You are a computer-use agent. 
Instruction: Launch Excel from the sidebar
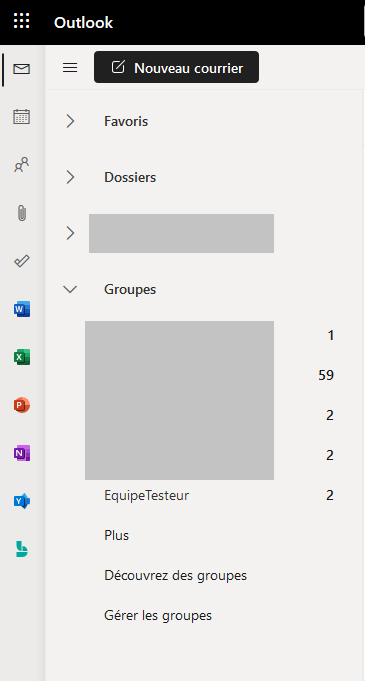point(22,357)
